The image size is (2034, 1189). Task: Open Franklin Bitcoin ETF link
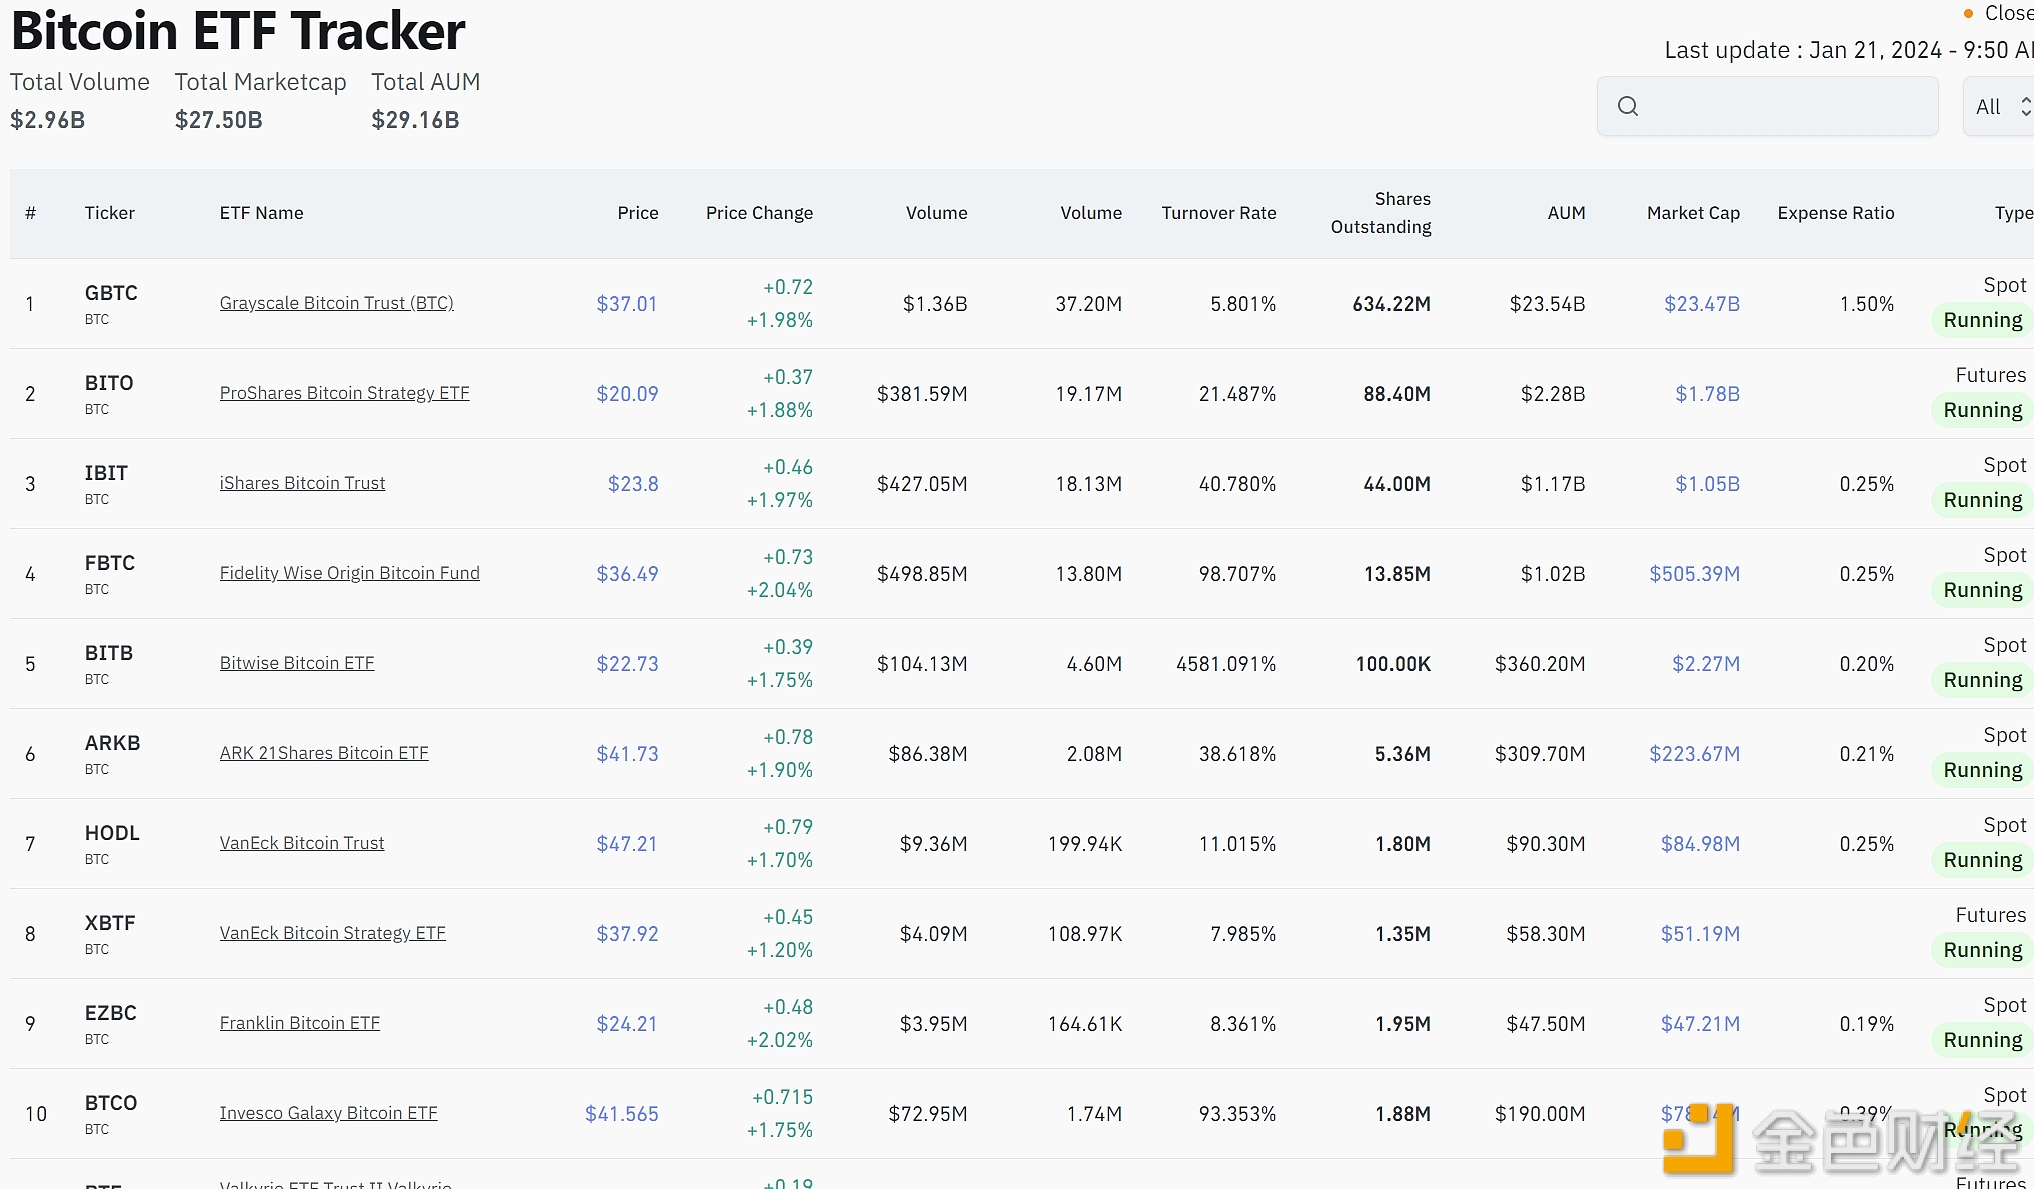pyautogui.click(x=300, y=1023)
